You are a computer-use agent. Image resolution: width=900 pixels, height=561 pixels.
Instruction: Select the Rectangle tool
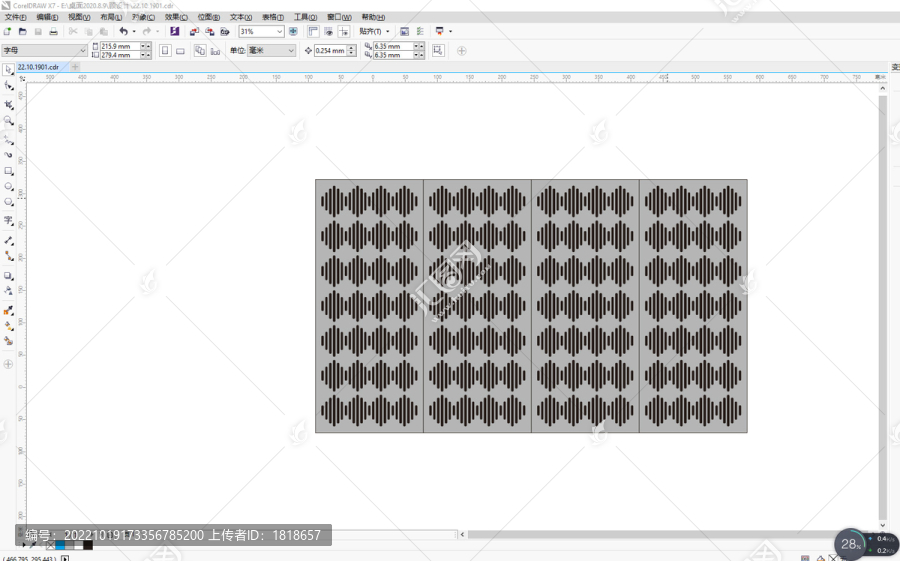[x=8, y=171]
